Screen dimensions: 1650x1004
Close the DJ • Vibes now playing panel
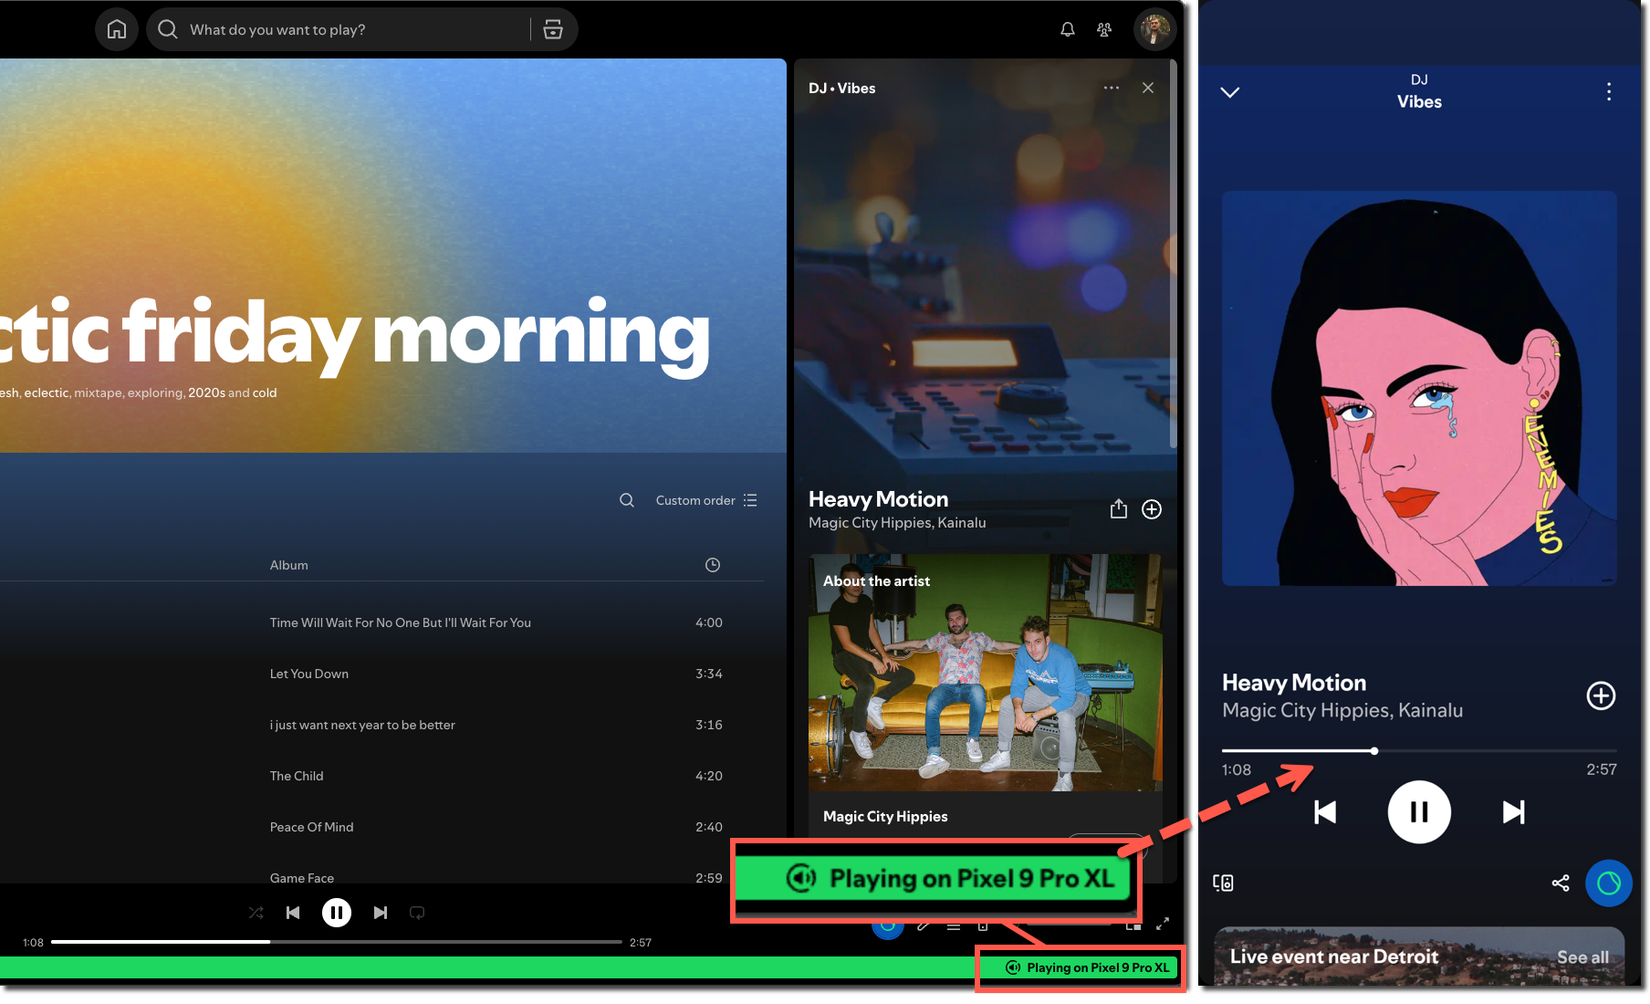1148,88
